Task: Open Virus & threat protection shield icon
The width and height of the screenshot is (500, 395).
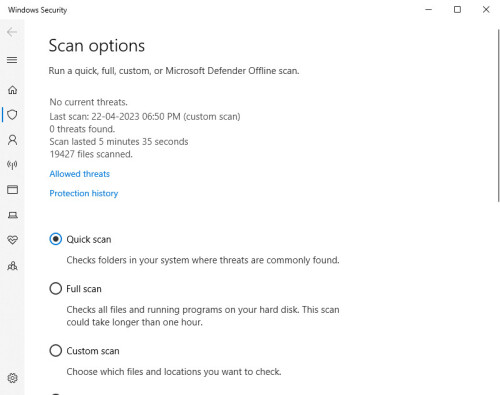Action: click(12, 115)
